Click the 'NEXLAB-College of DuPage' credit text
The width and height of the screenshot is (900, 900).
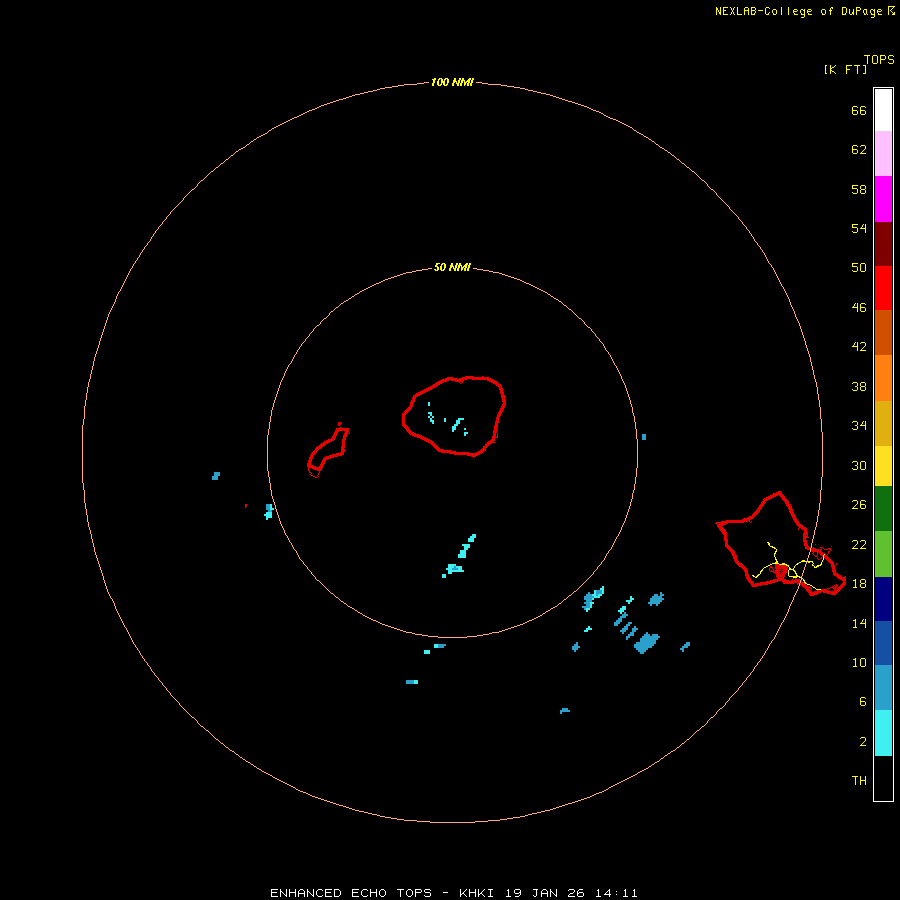(x=798, y=11)
